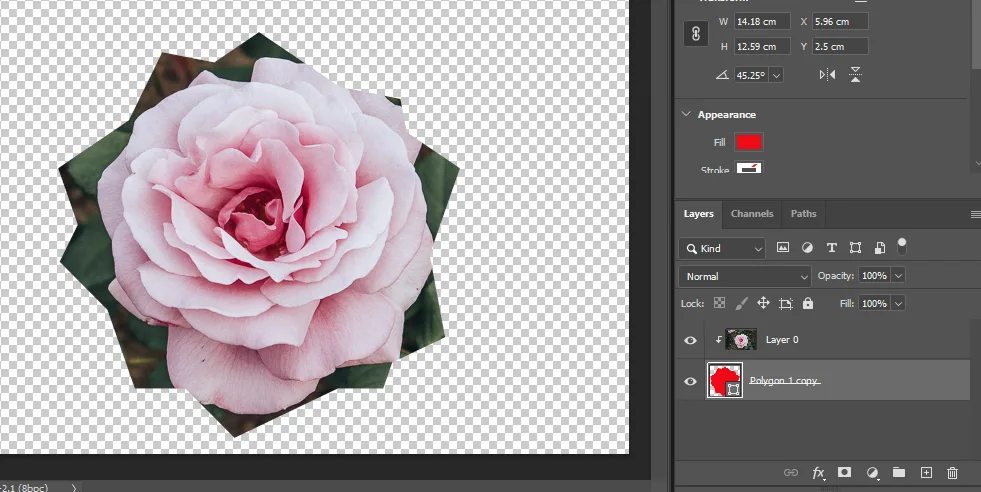This screenshot has height=492, width=981.
Task: Switch to the Paths tab
Action: tap(803, 213)
